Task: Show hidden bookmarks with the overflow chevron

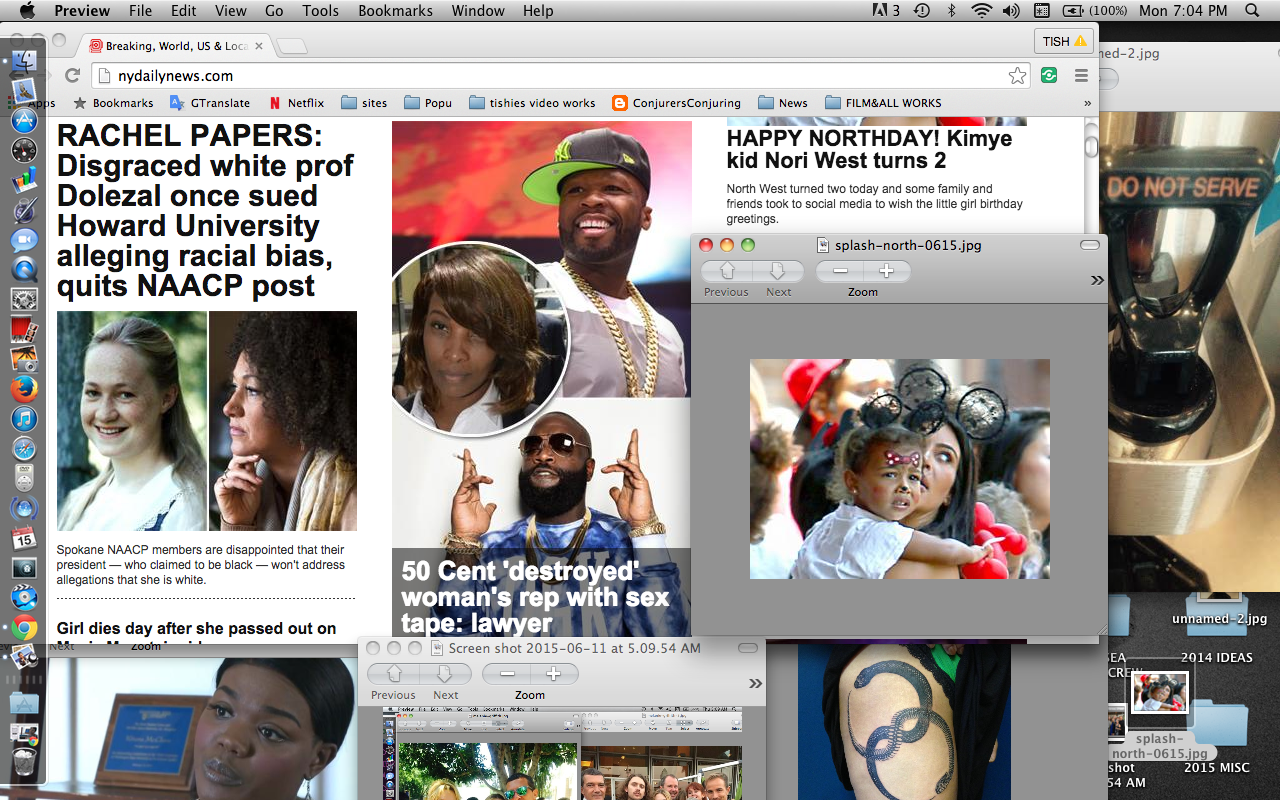Action: 1087,103
